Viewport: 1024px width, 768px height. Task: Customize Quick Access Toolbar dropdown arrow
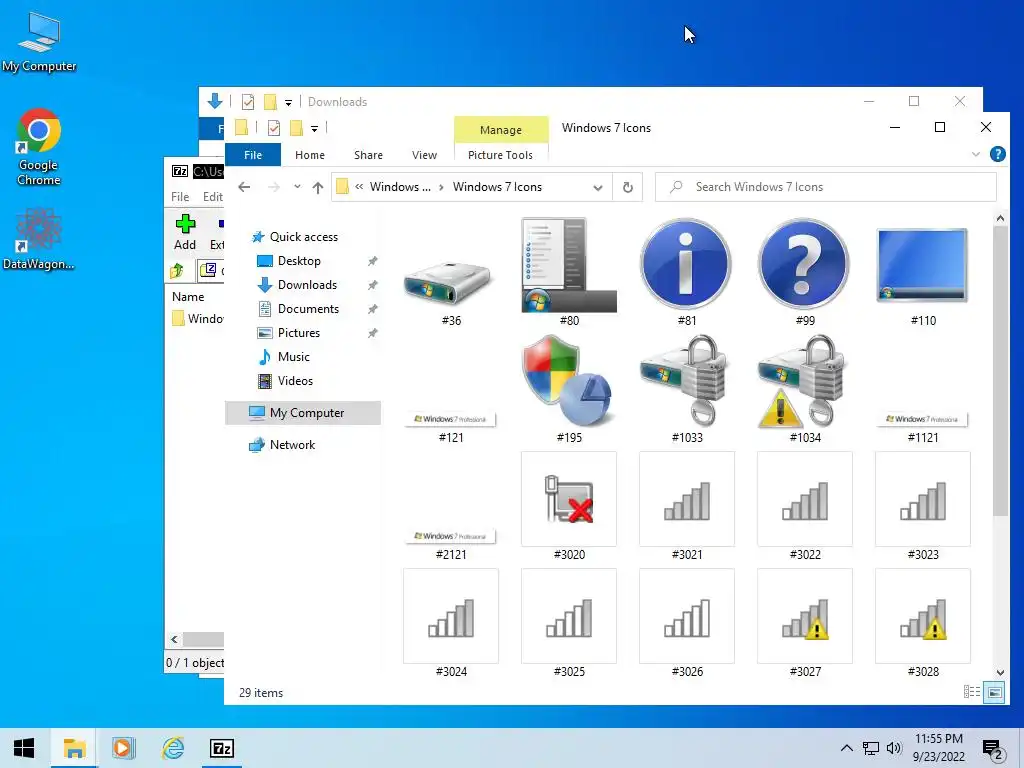(314, 129)
